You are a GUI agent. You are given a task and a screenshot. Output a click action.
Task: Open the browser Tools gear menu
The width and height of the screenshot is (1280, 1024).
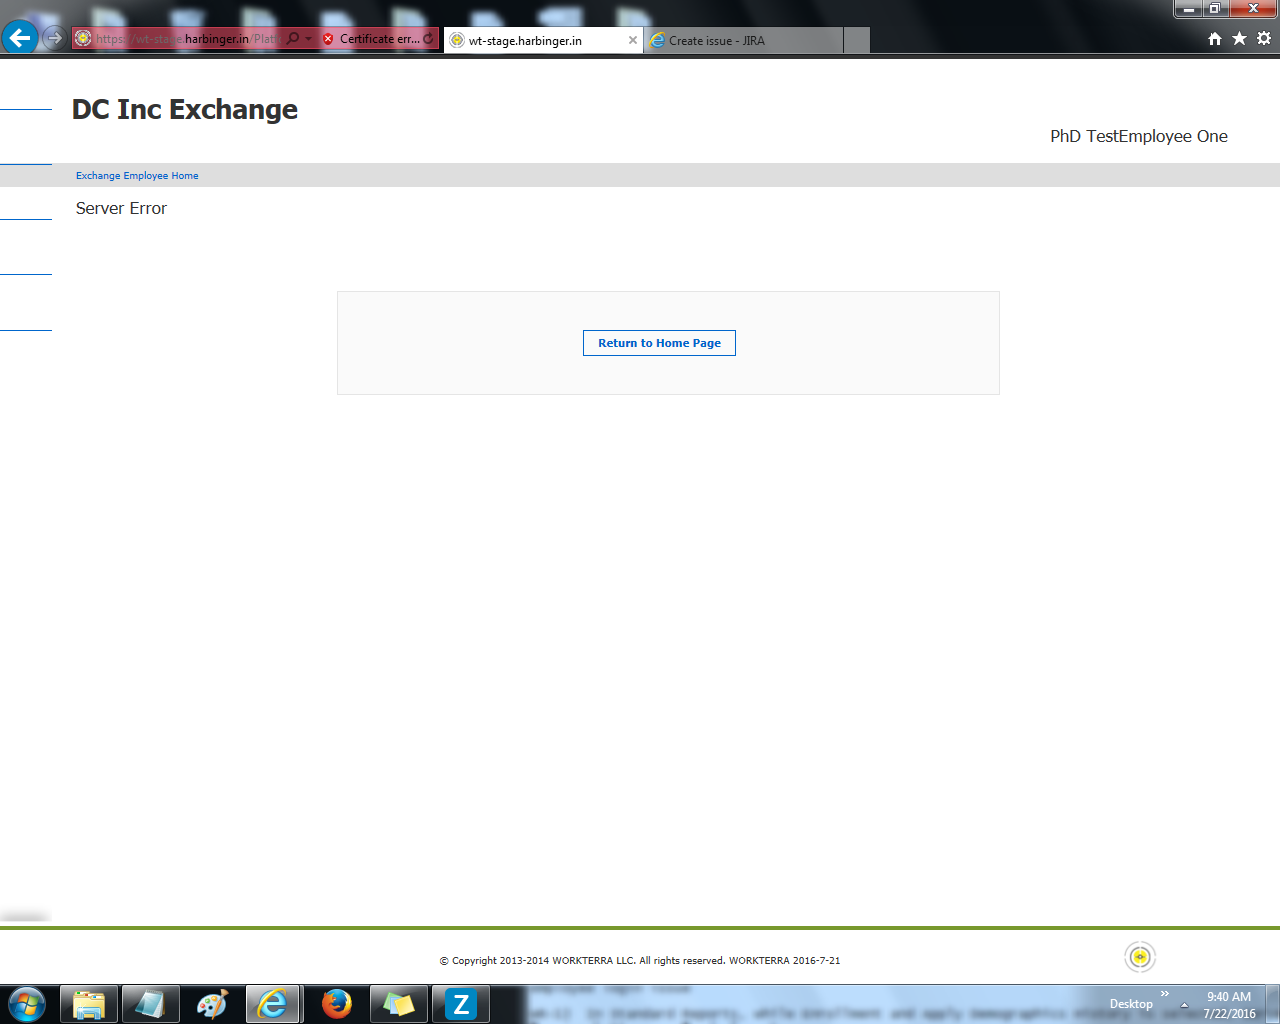(x=1264, y=39)
